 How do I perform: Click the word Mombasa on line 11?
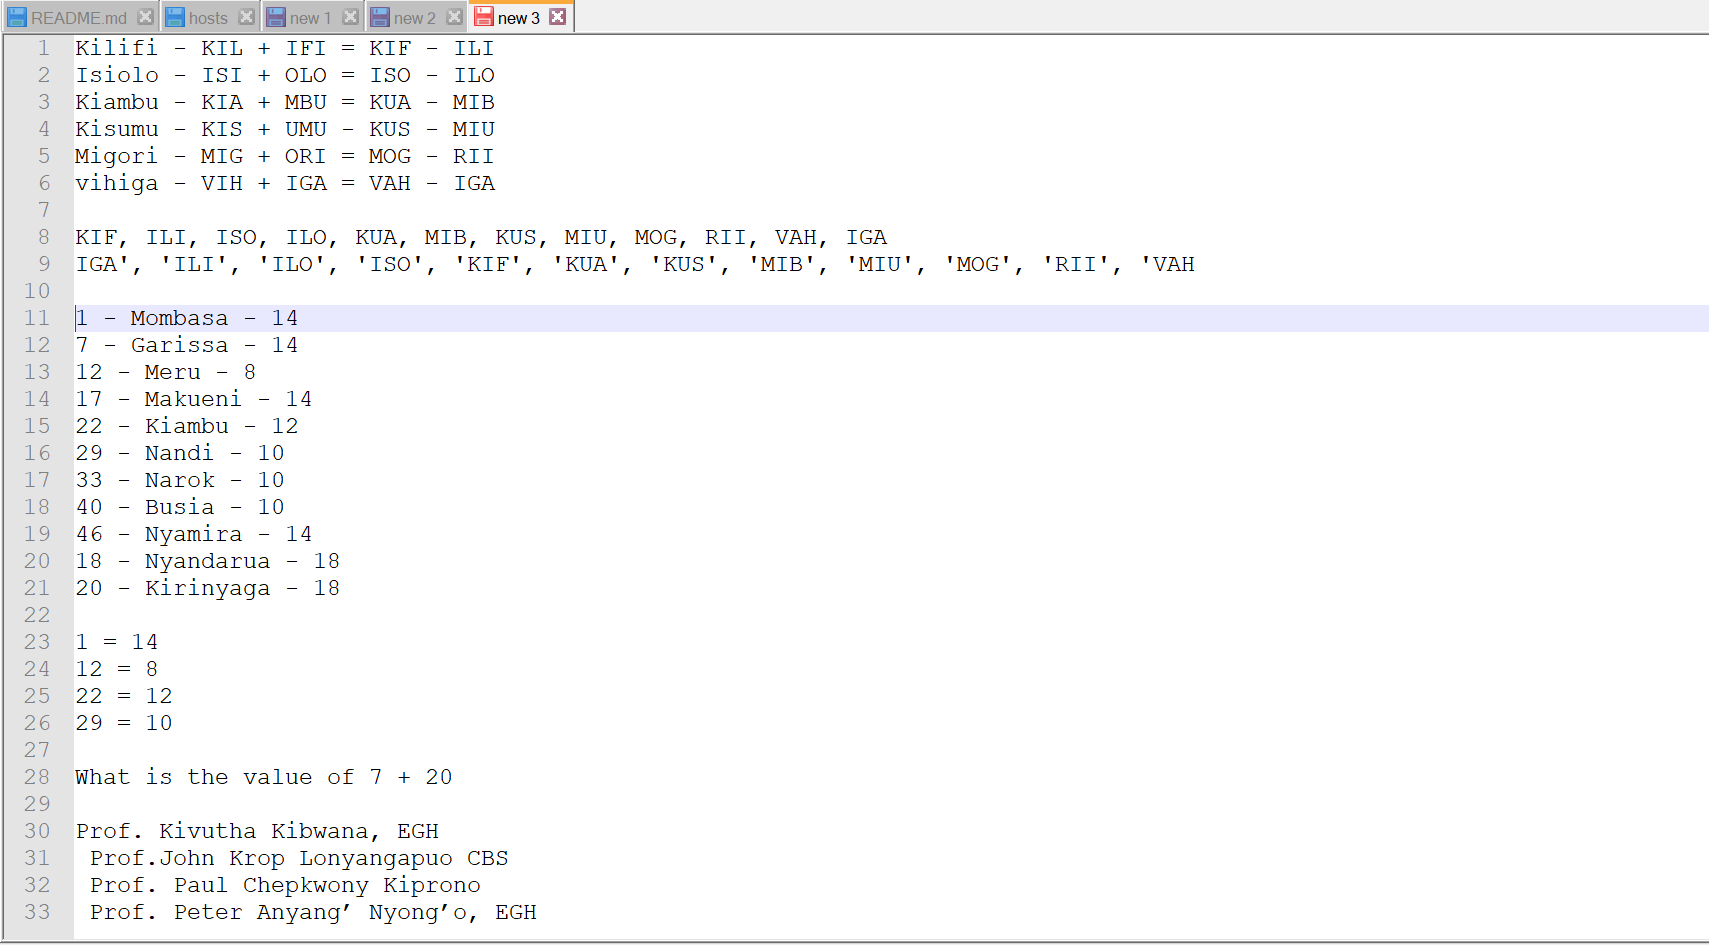(x=179, y=318)
